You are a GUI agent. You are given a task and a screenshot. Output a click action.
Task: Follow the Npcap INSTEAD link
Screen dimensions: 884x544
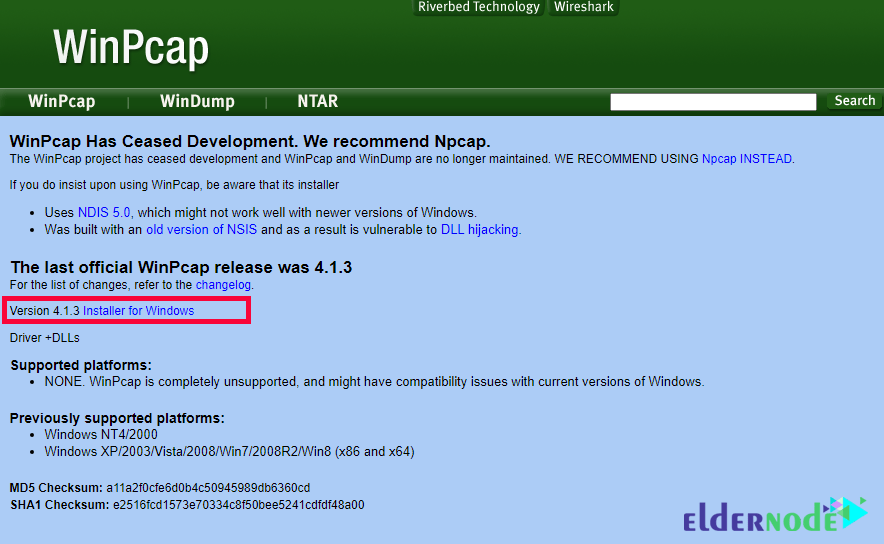coord(746,159)
